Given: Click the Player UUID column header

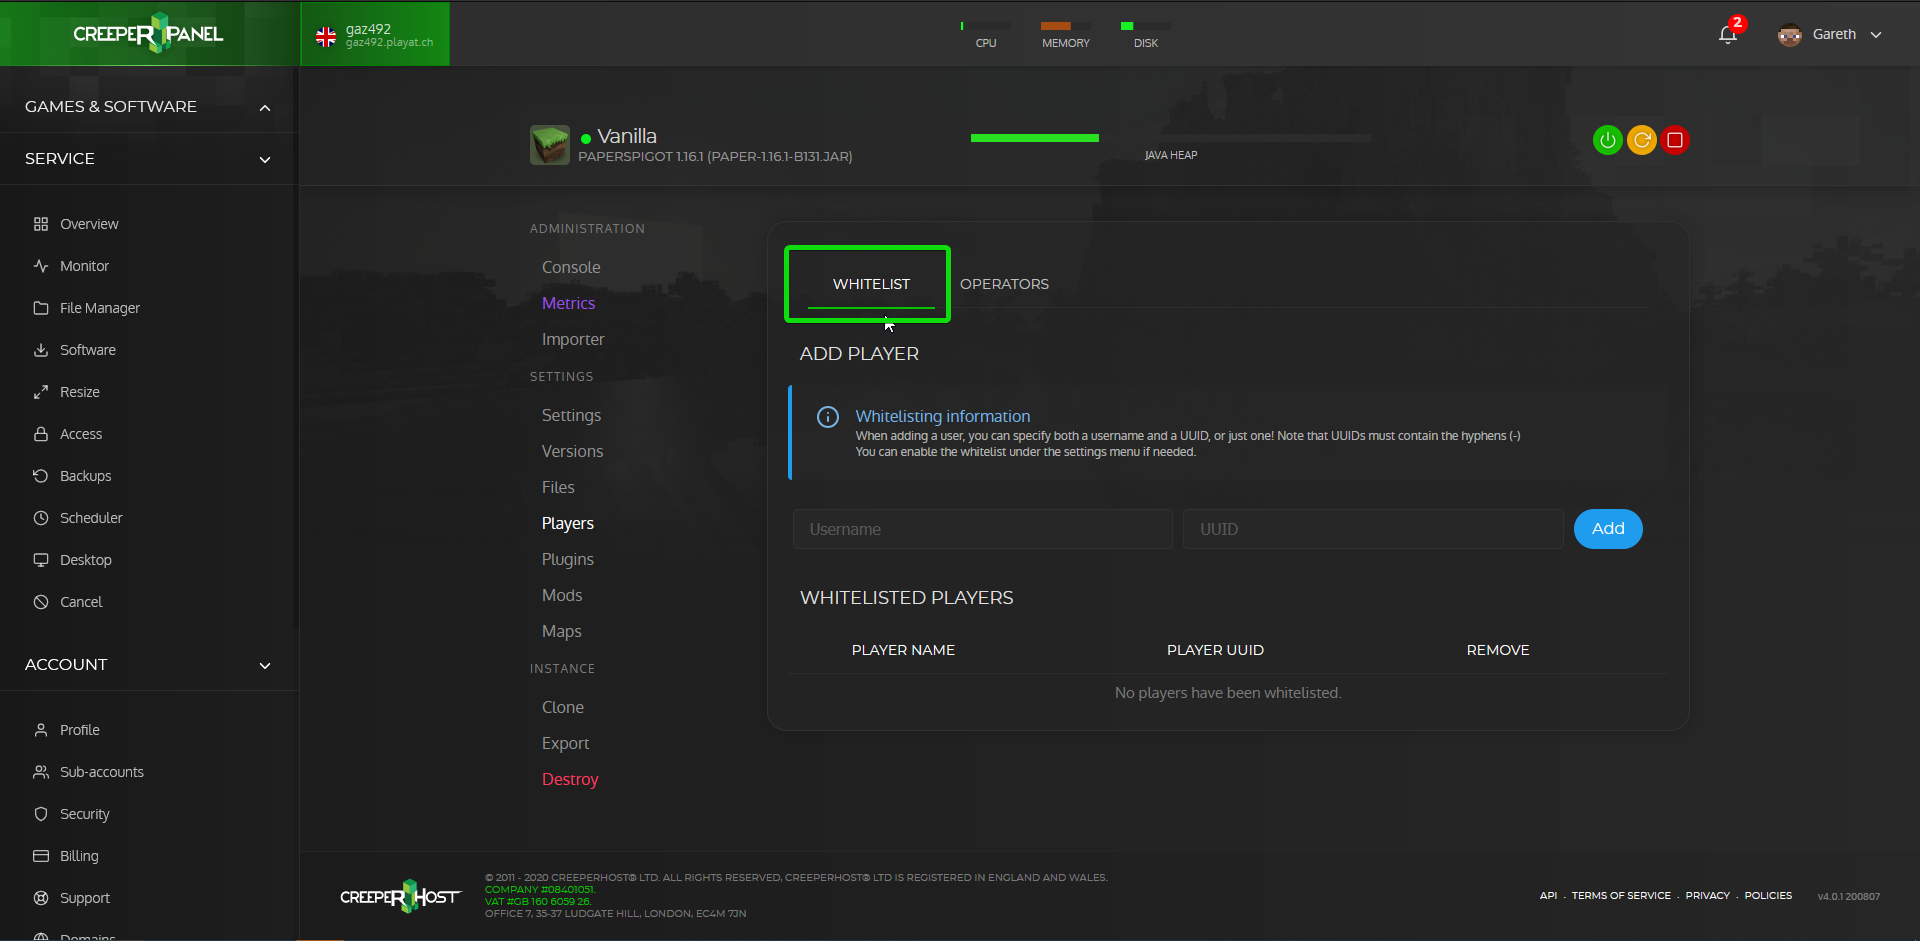Looking at the screenshot, I should pos(1215,650).
